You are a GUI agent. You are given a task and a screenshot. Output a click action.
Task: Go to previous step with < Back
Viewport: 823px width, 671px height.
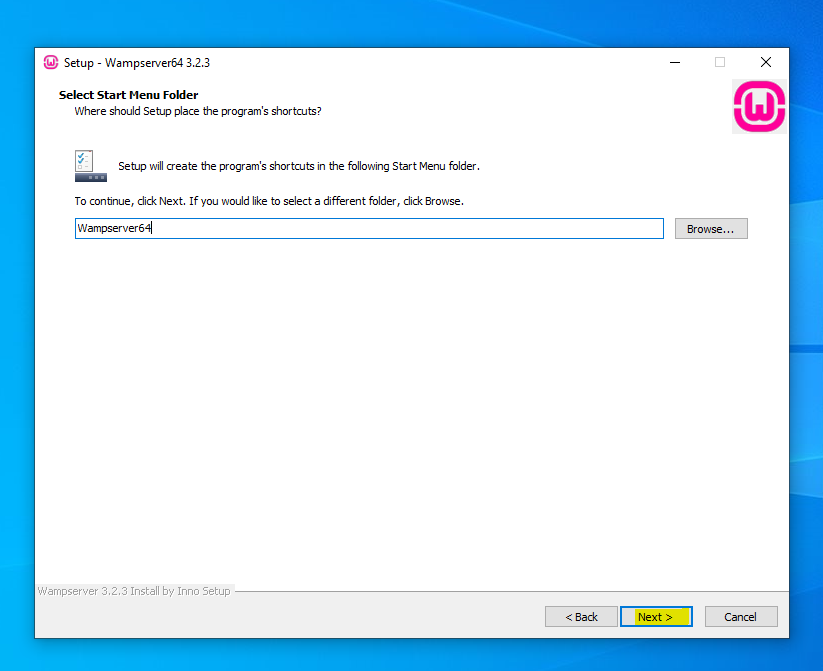tap(581, 617)
